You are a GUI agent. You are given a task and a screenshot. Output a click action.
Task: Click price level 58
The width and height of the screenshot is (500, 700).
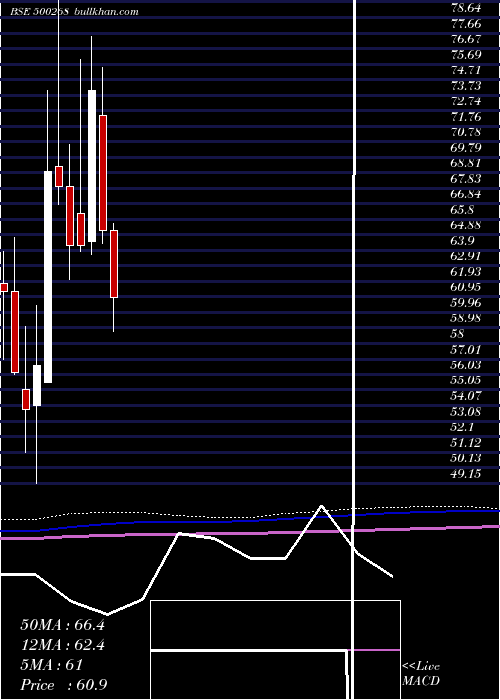[458, 334]
